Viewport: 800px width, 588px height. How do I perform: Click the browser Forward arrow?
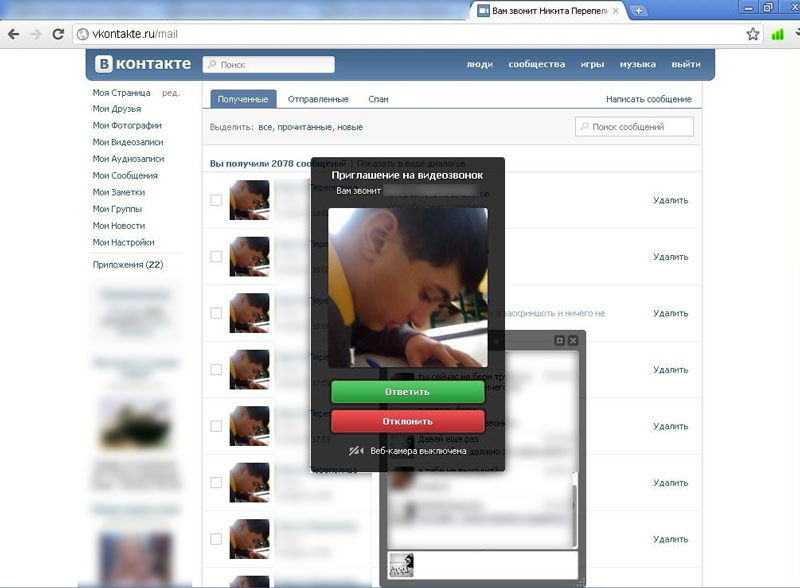coord(36,34)
